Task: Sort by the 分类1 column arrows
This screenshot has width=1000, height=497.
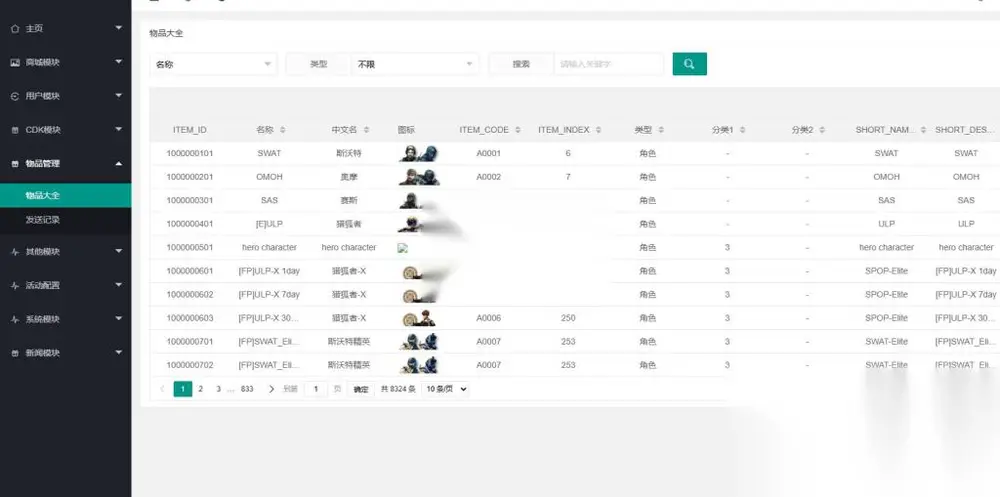Action: pyautogui.click(x=742, y=130)
